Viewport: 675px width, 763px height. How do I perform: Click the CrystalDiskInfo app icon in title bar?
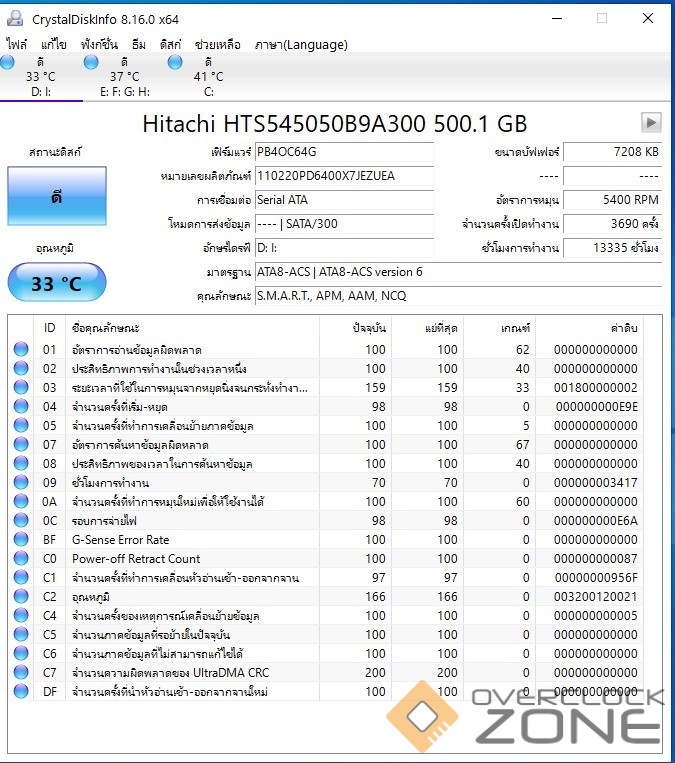pos(15,18)
